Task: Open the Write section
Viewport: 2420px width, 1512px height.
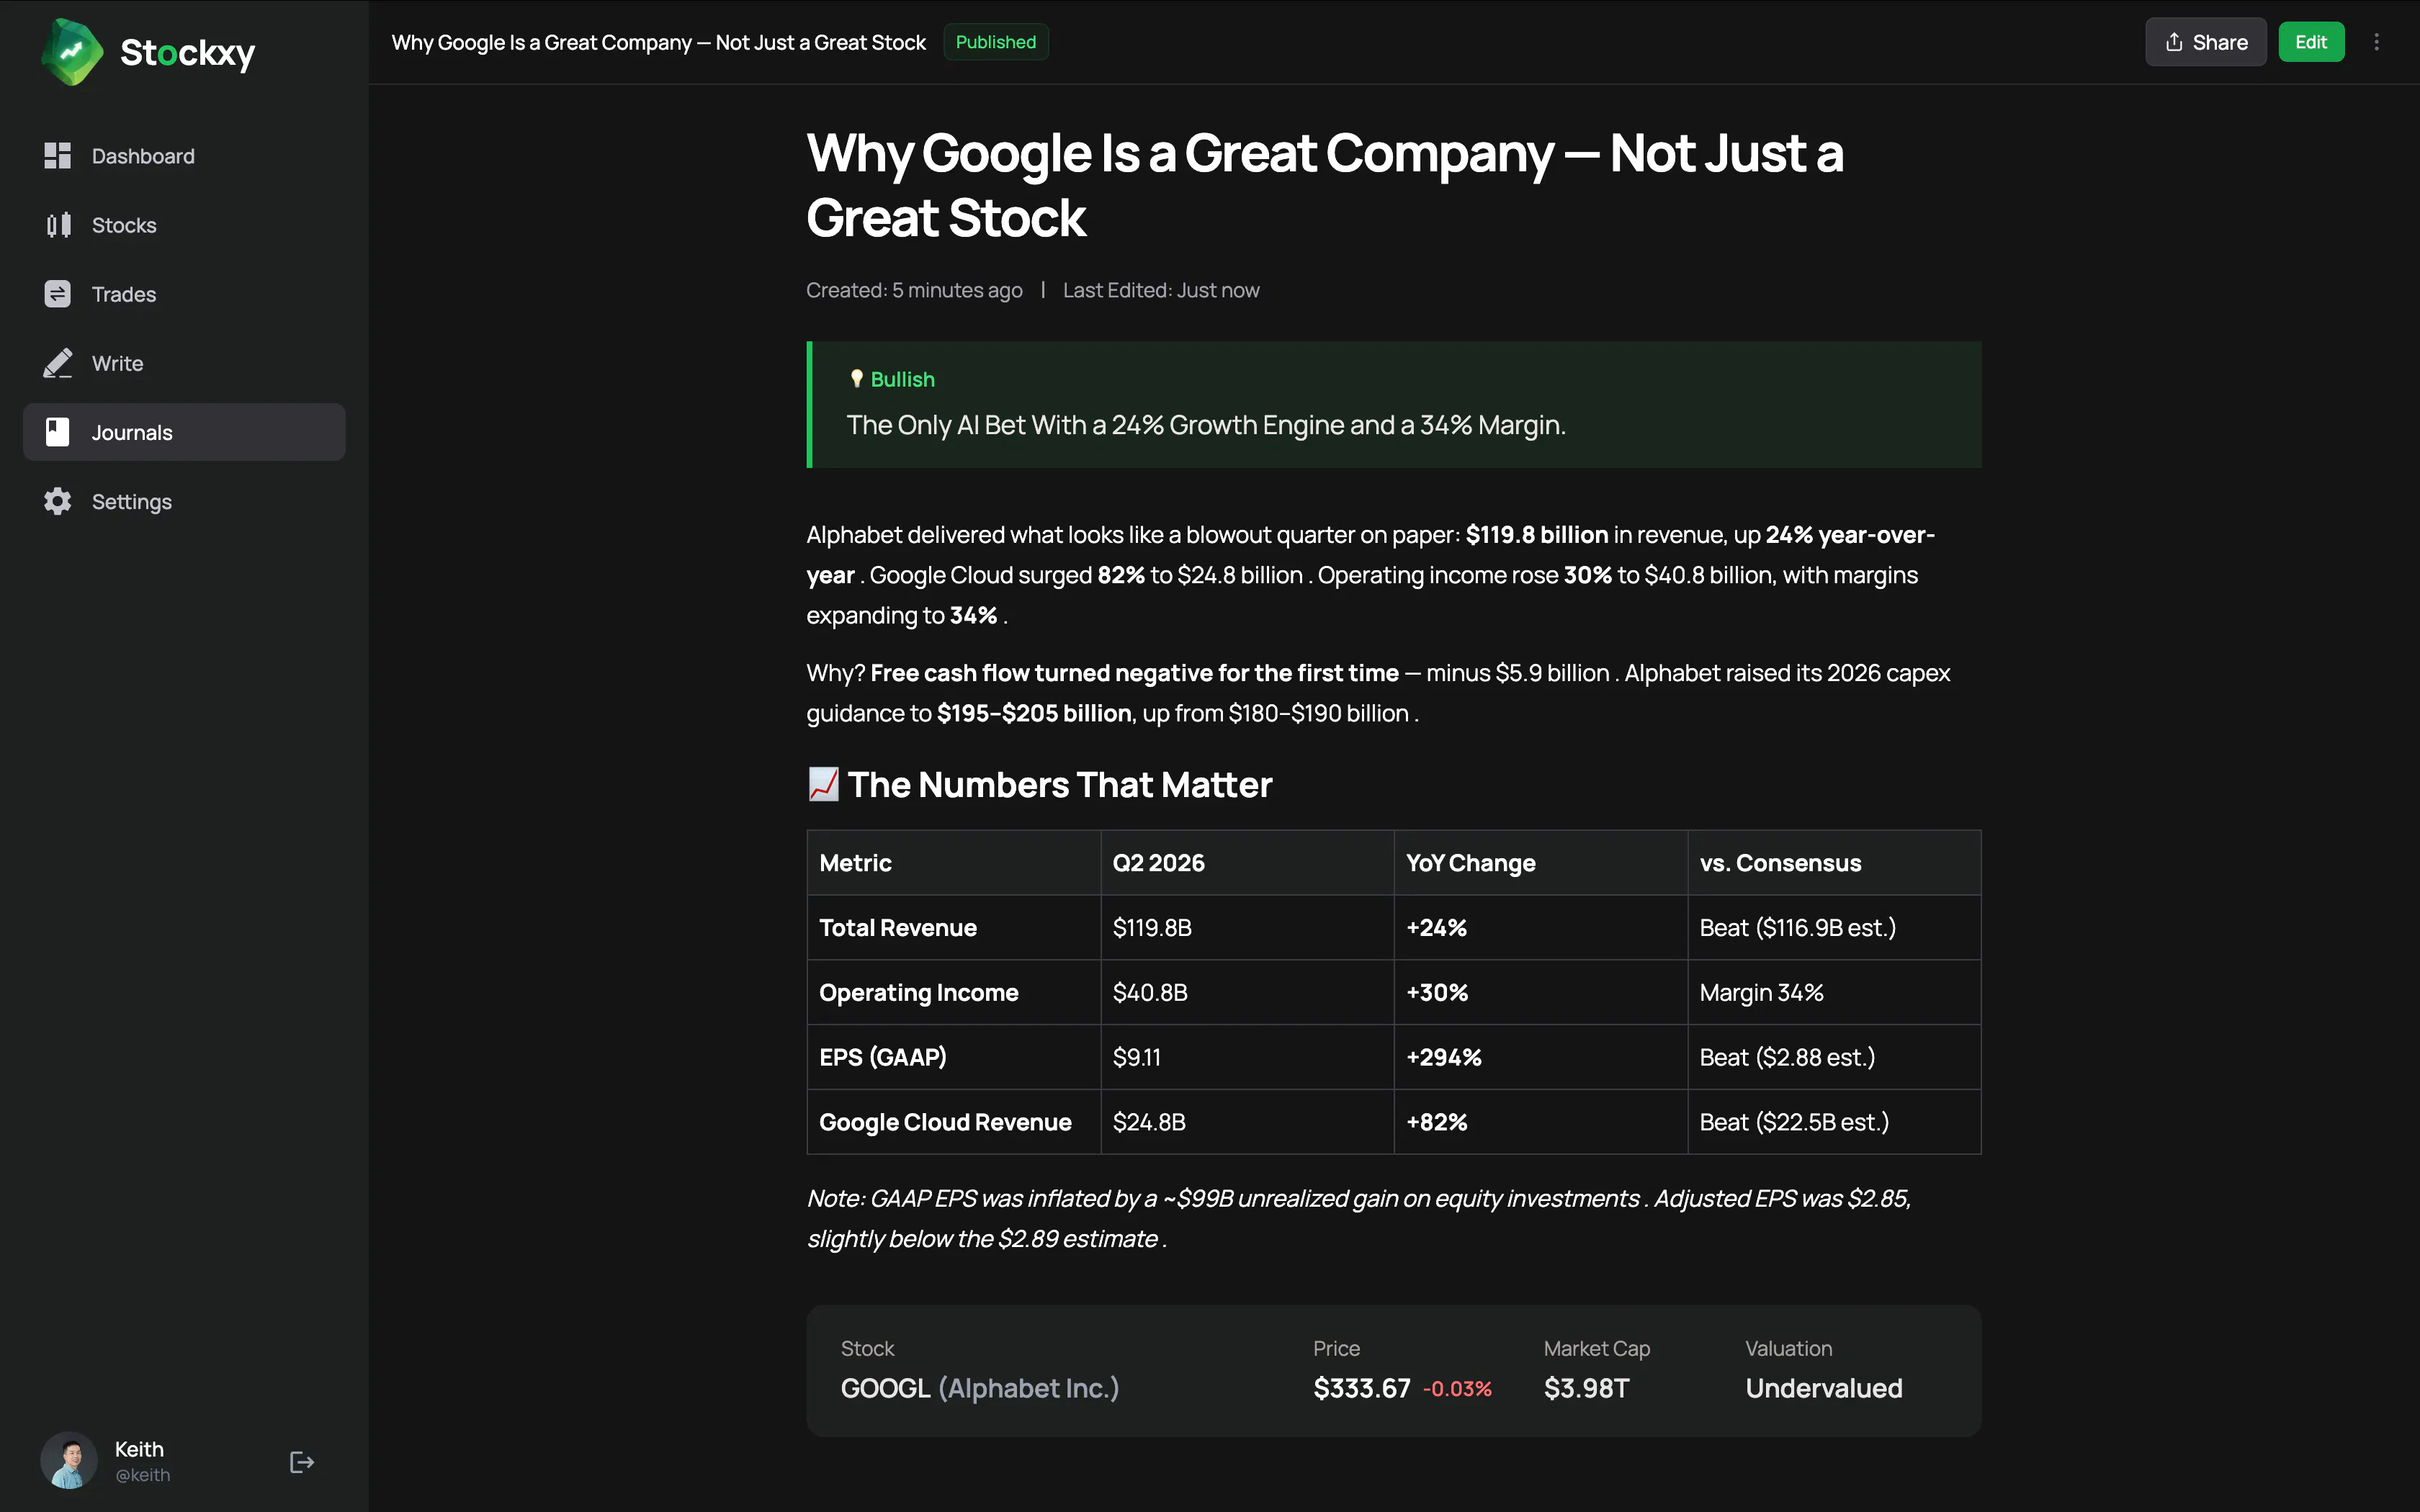Action: (184, 363)
